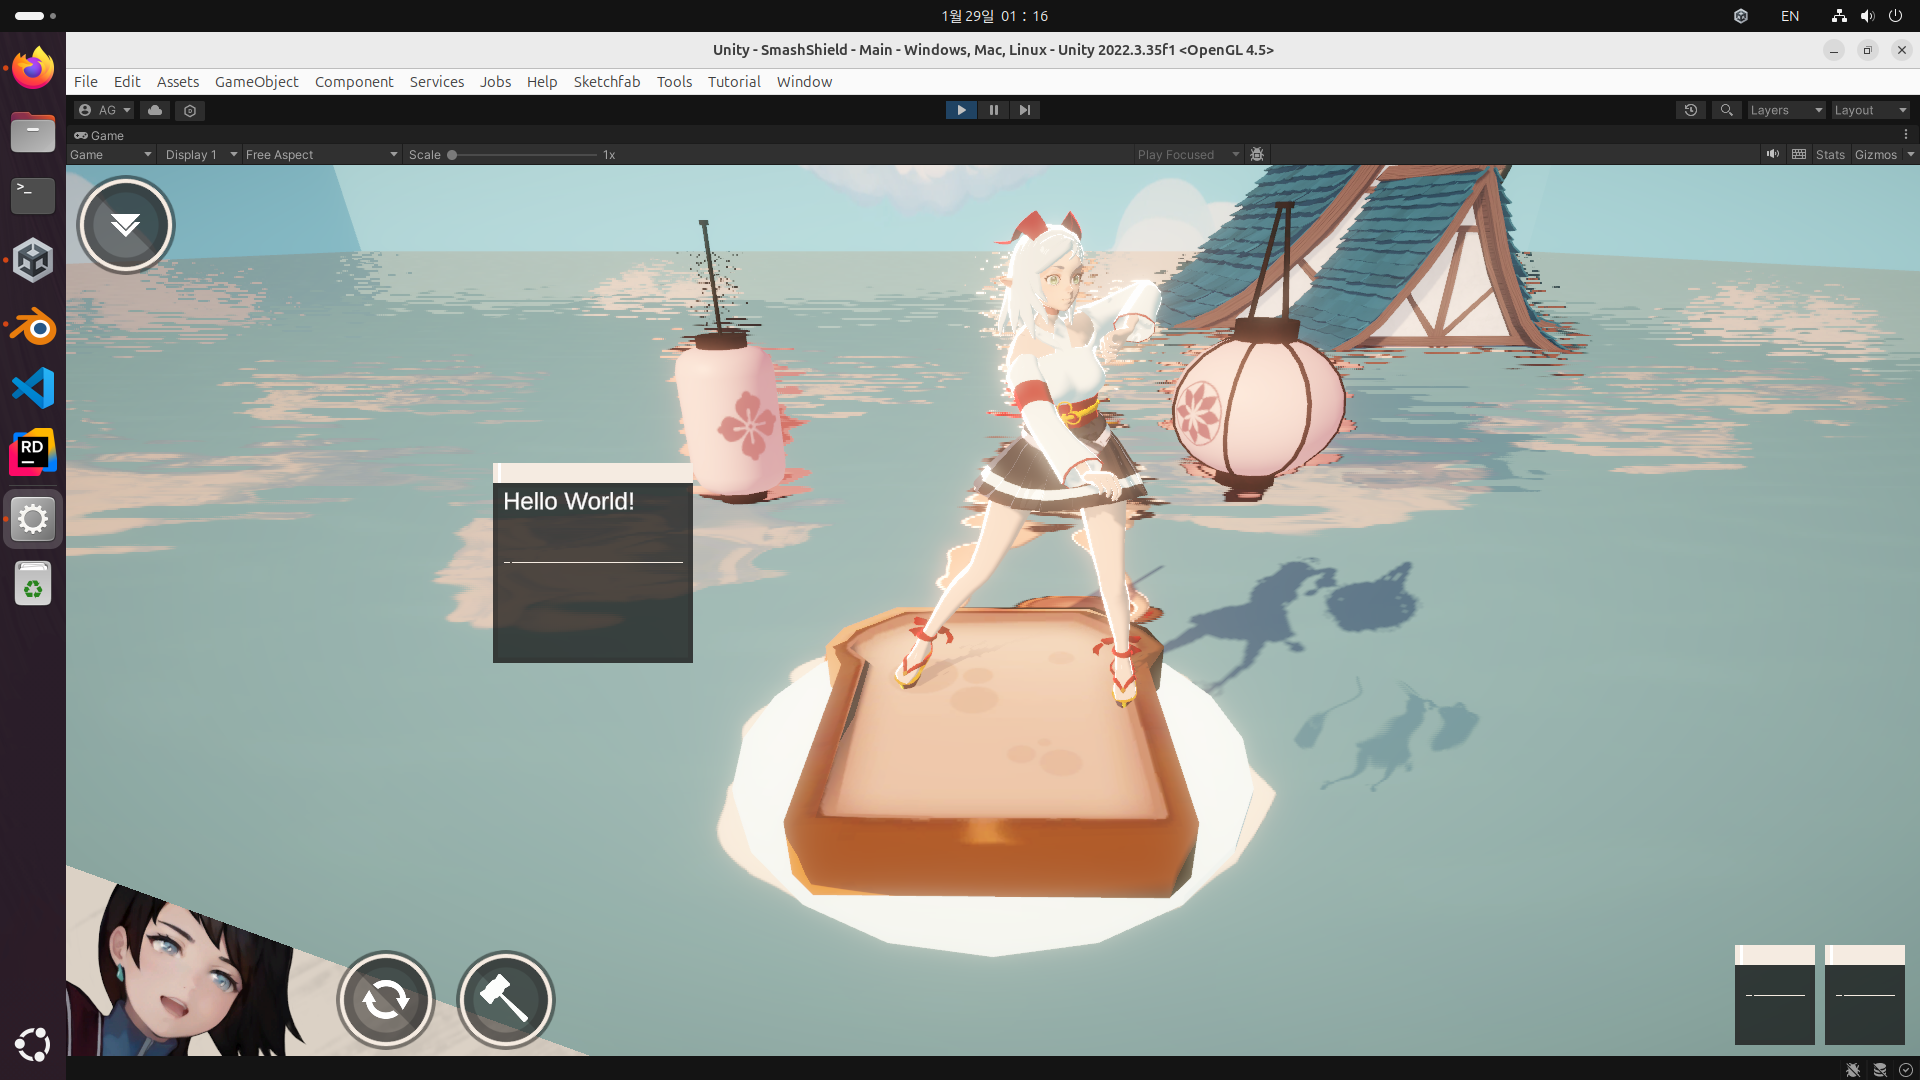1920x1080 pixels.
Task: Launch Blender from the dock
Action: [x=33, y=325]
